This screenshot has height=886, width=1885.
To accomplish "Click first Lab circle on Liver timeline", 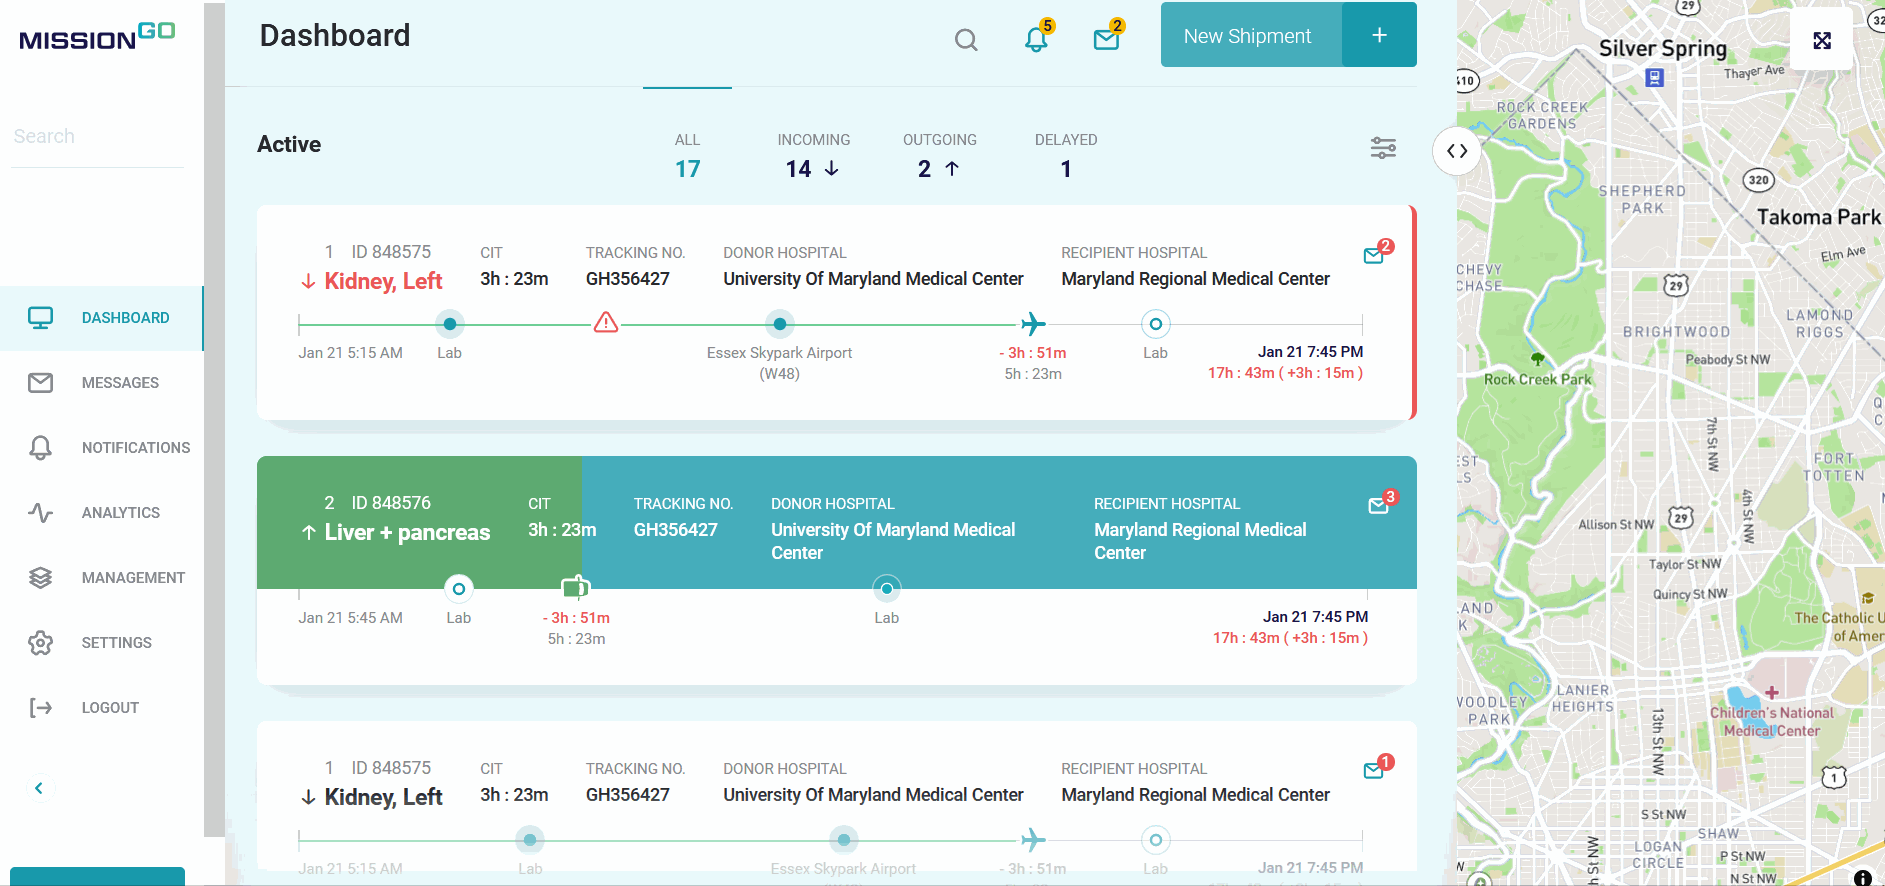I will coord(459,589).
